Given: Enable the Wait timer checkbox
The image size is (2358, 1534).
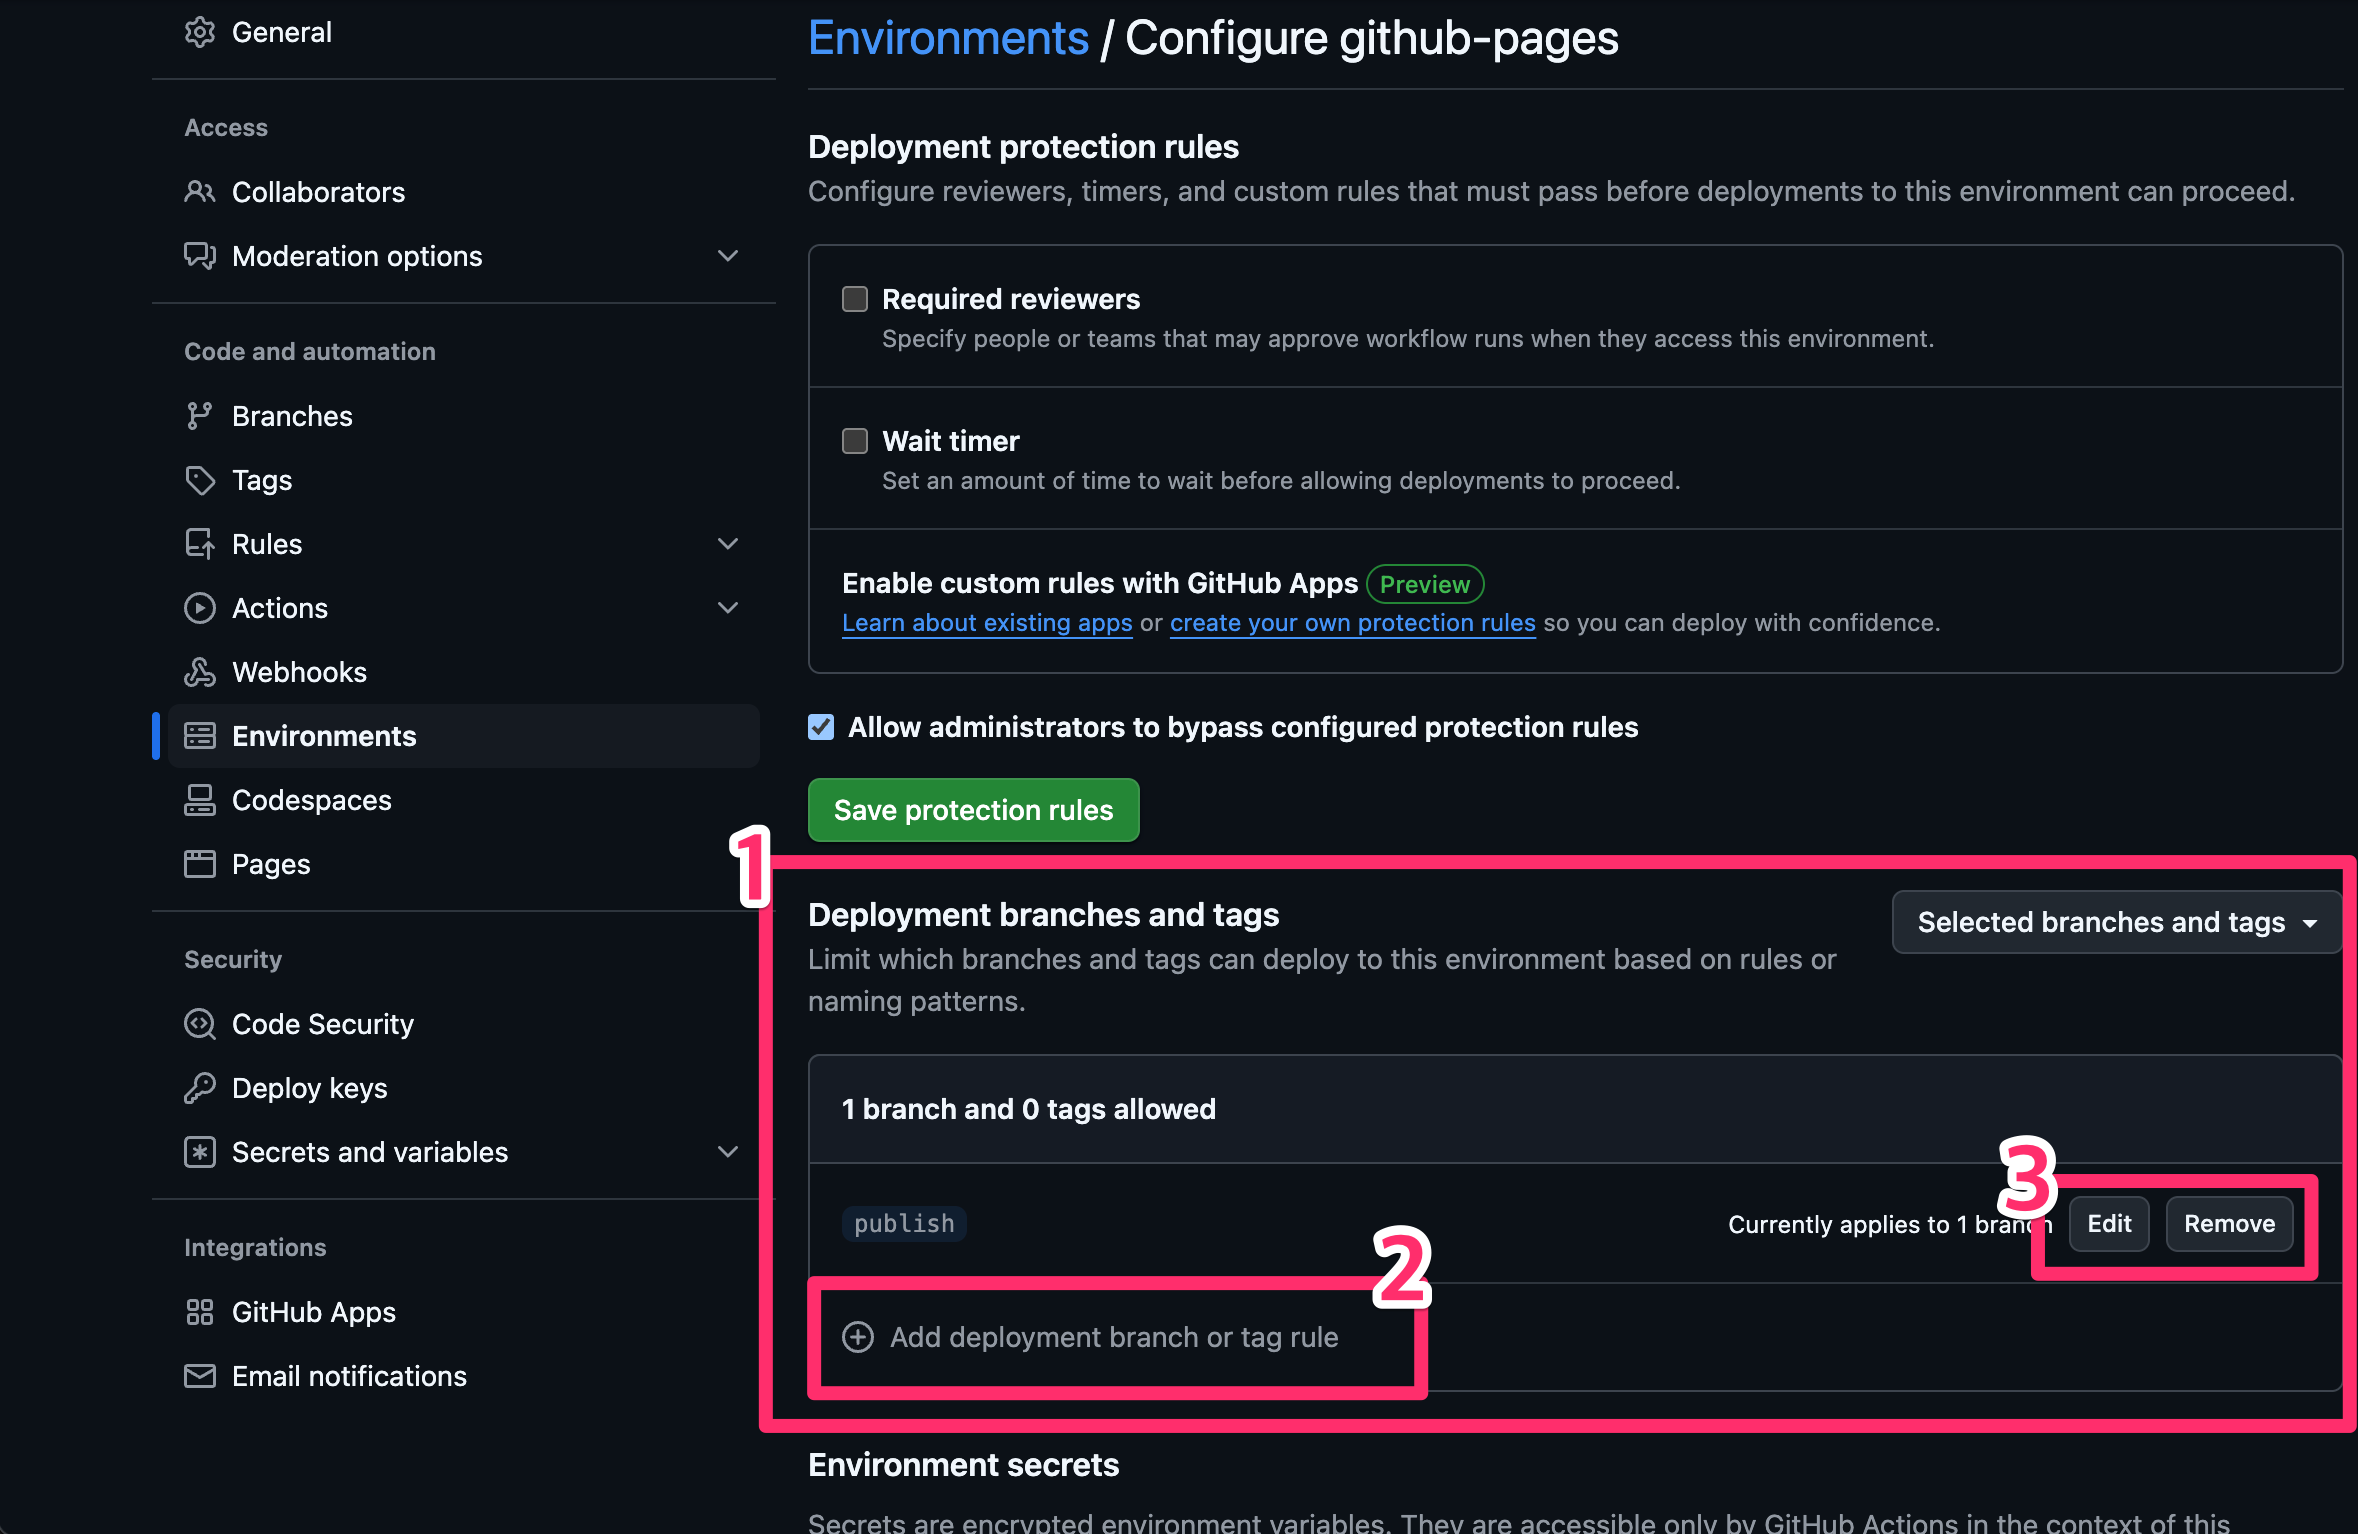Looking at the screenshot, I should coord(854,440).
